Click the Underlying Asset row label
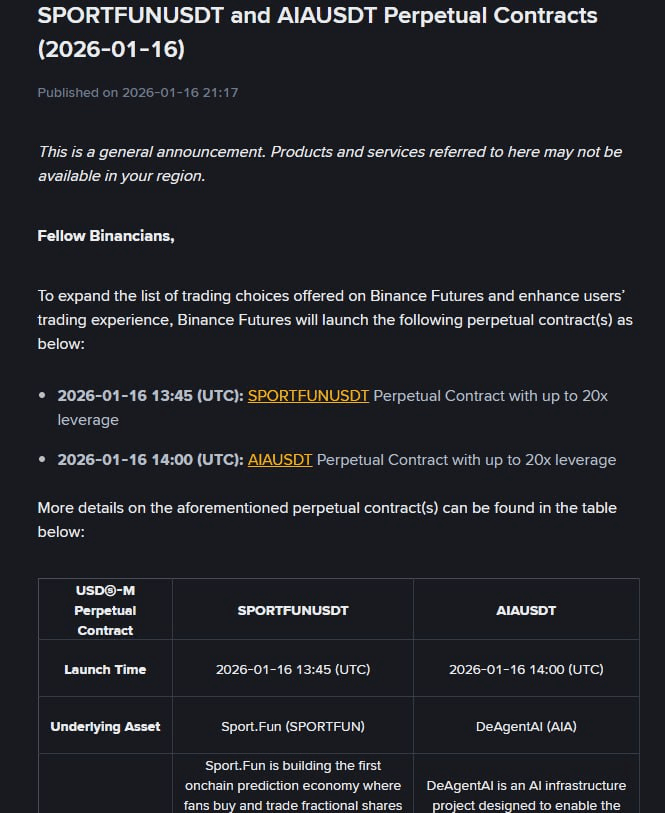The height and width of the screenshot is (813, 665). (105, 726)
